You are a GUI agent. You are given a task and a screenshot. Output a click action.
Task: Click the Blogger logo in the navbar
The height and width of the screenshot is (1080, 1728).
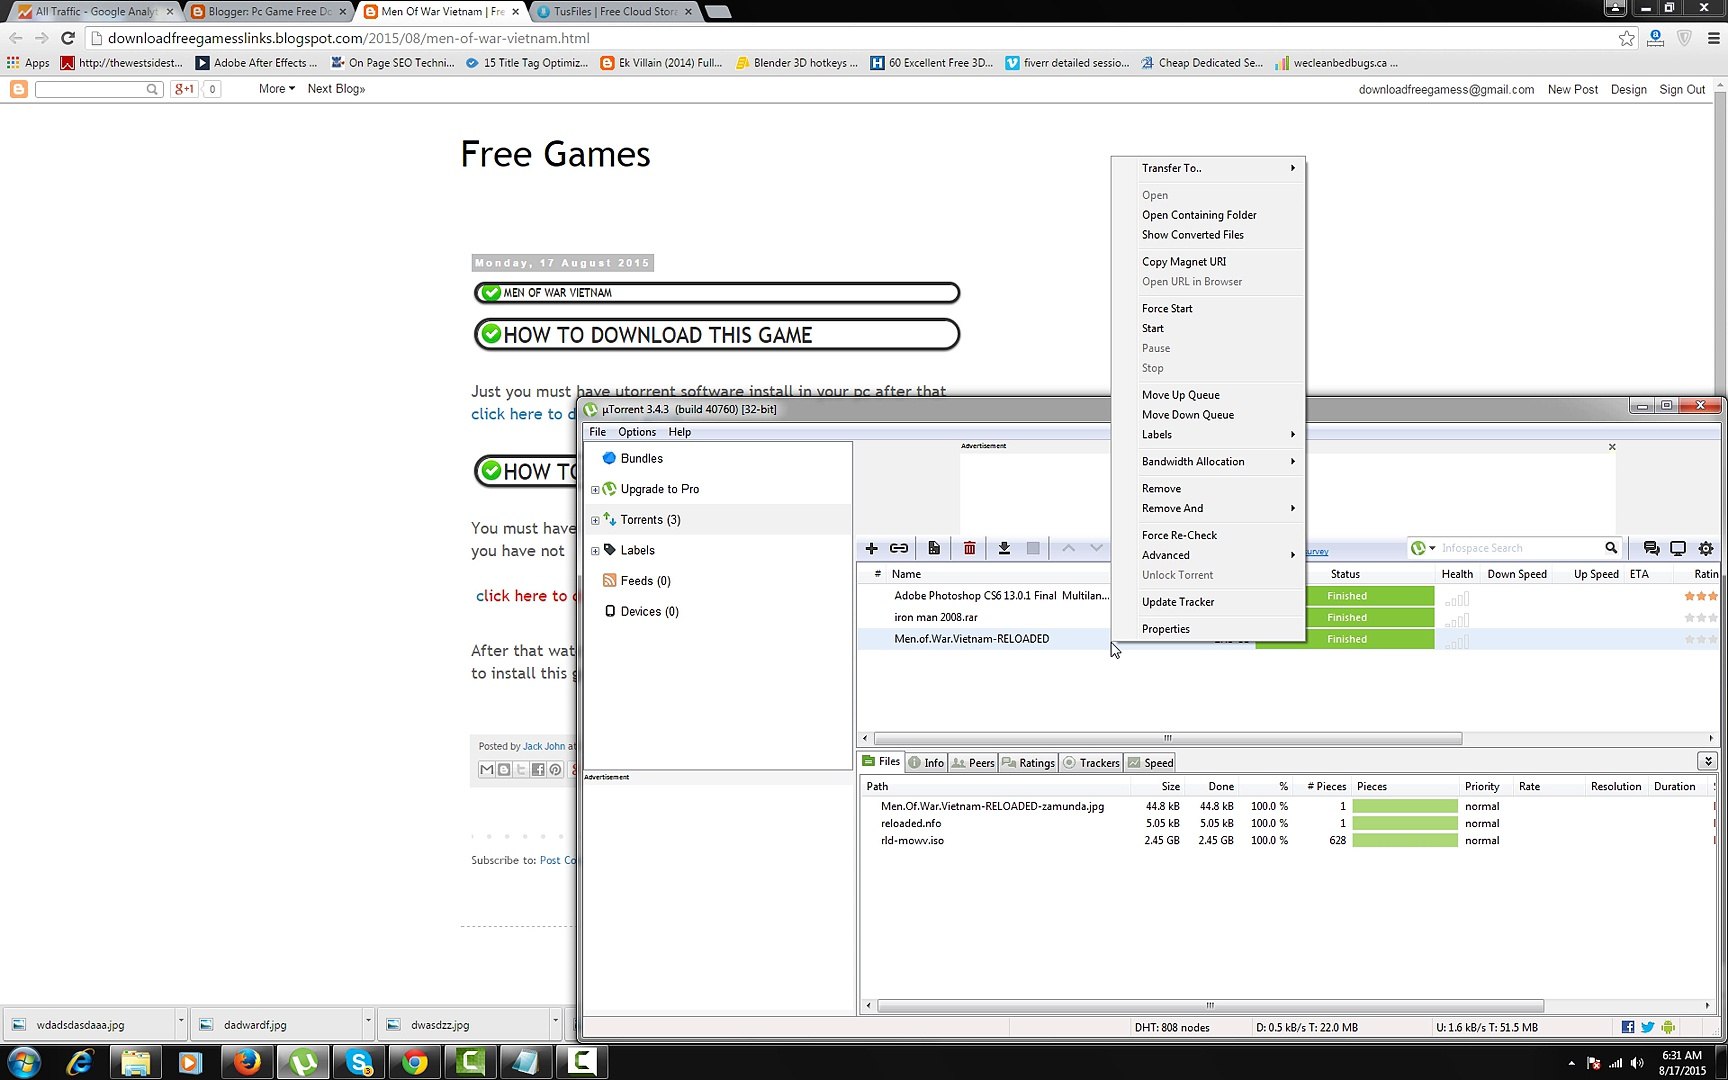click(x=18, y=89)
